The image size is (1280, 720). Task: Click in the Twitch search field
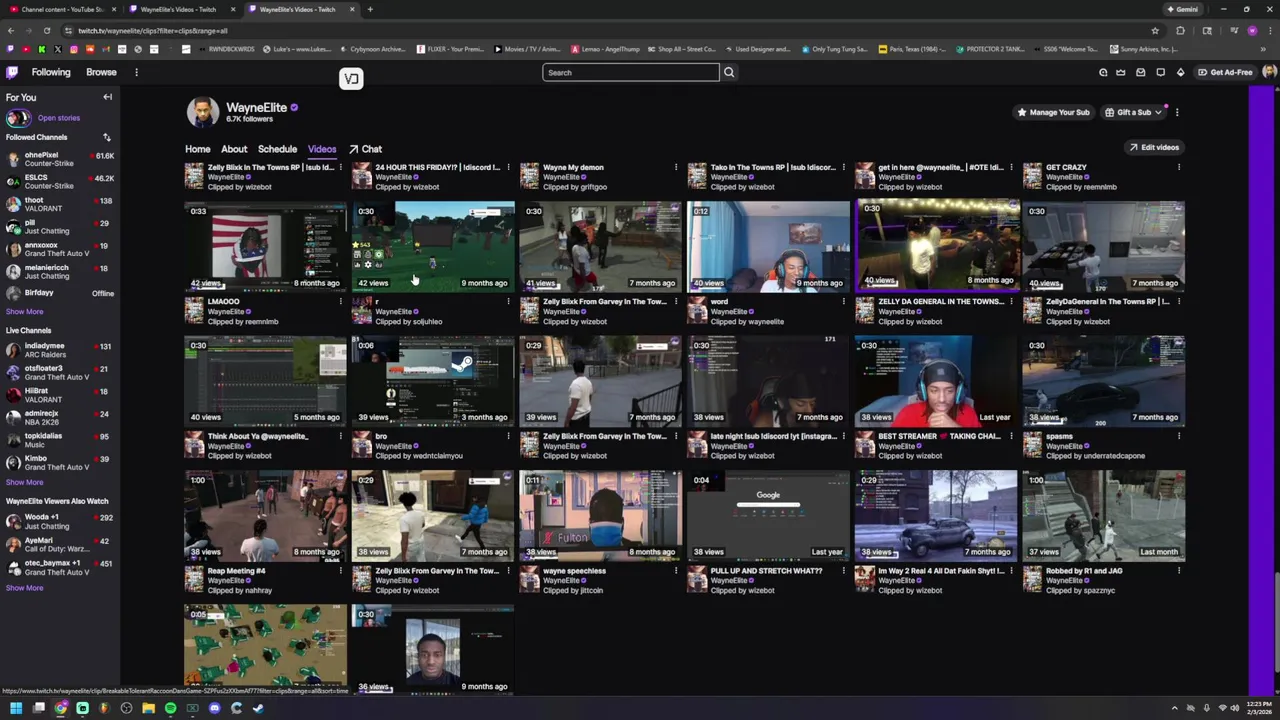coord(631,72)
